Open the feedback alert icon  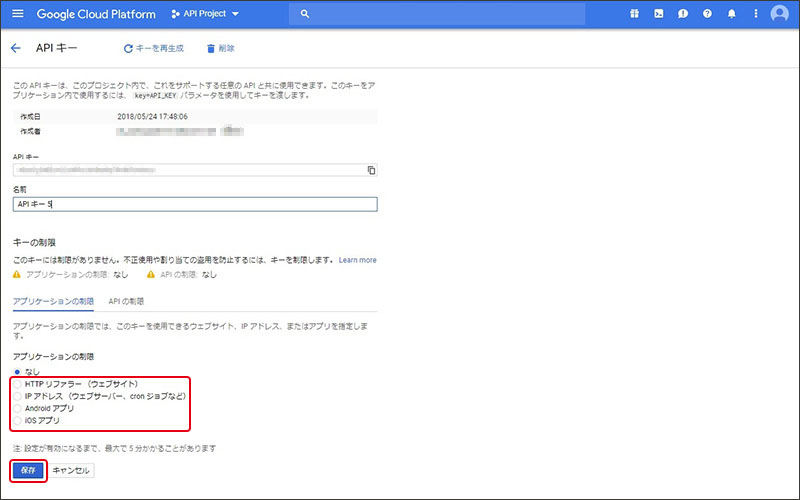tap(683, 14)
